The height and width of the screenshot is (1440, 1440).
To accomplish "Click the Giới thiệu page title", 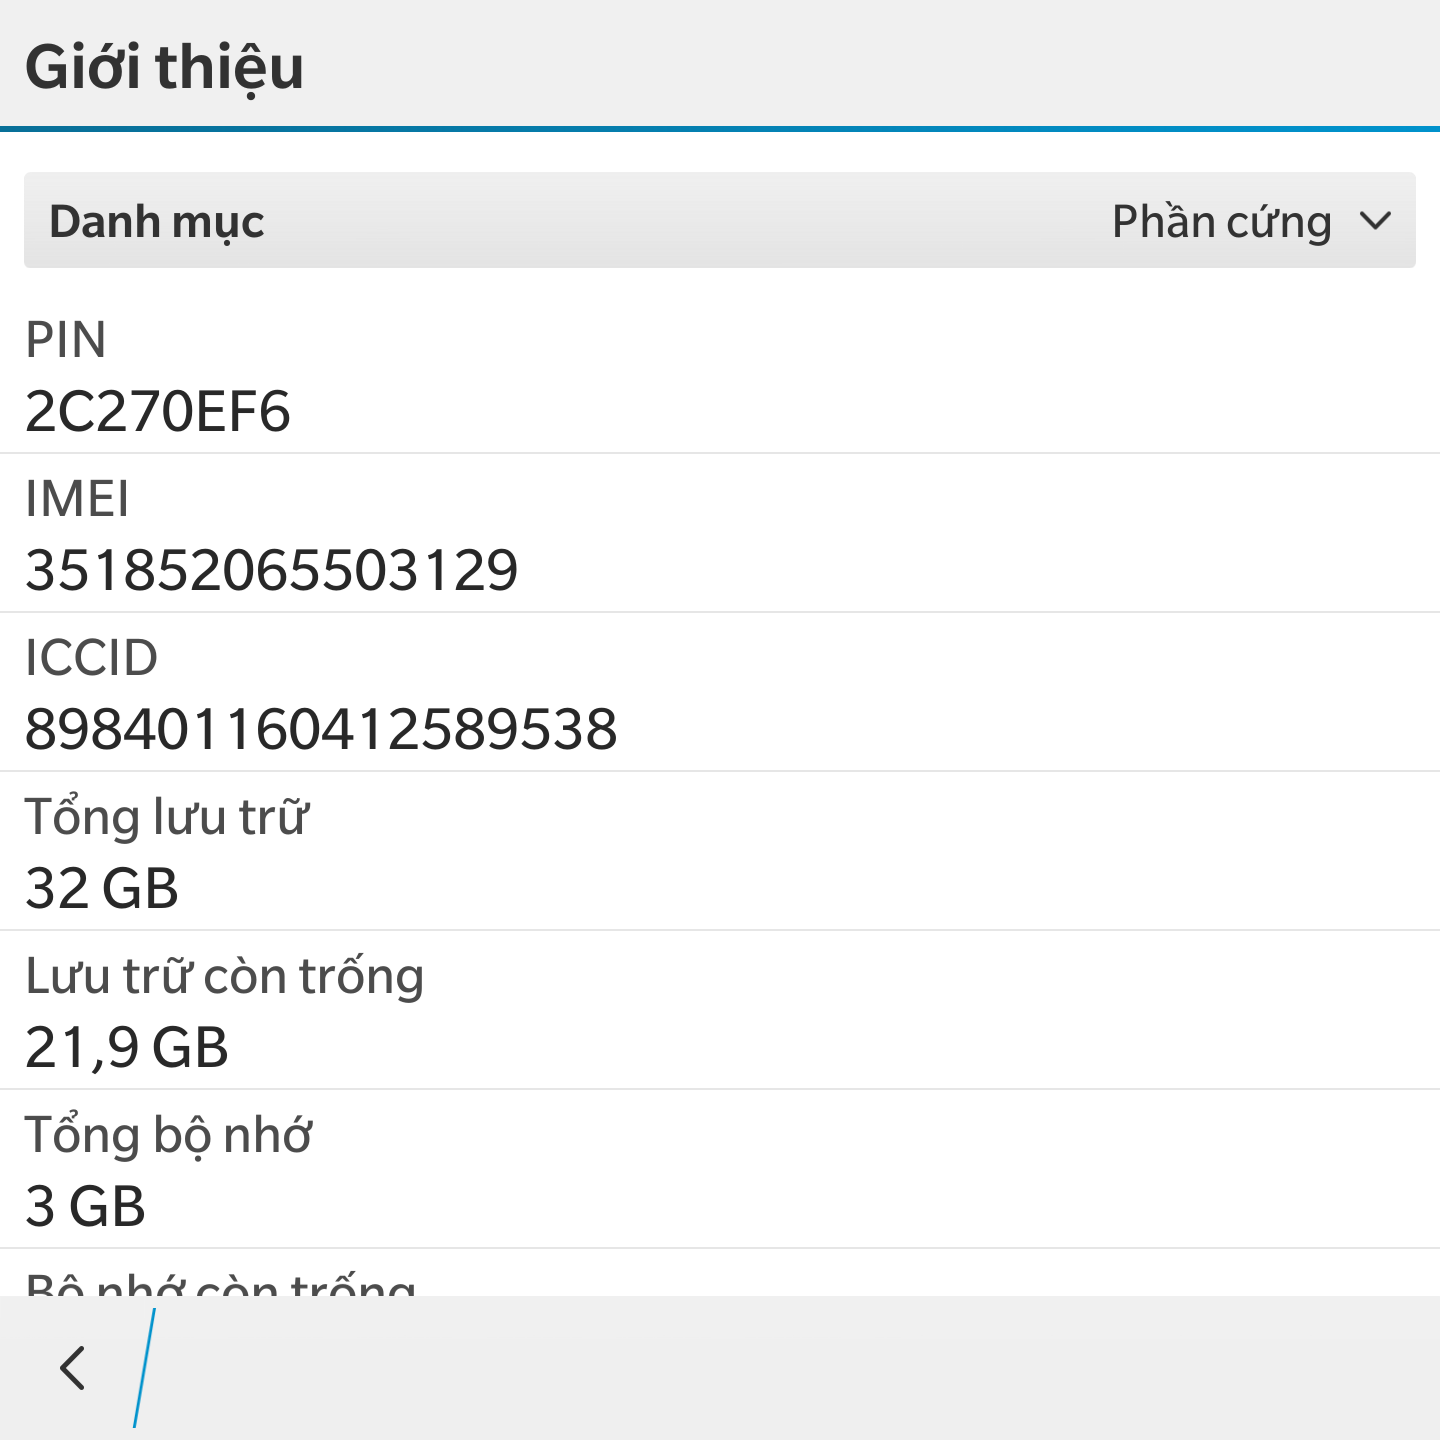I will [164, 68].
